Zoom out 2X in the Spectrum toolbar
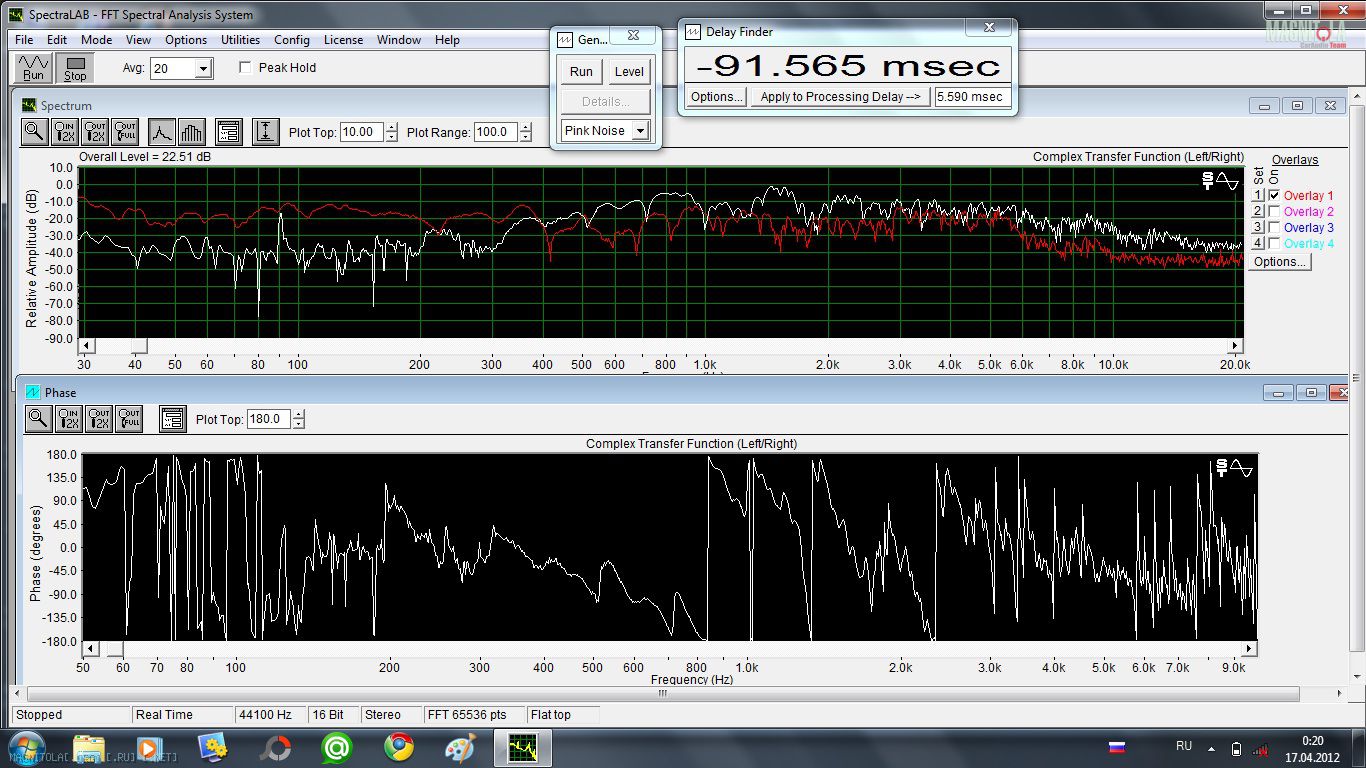The image size is (1366, 768). point(95,132)
